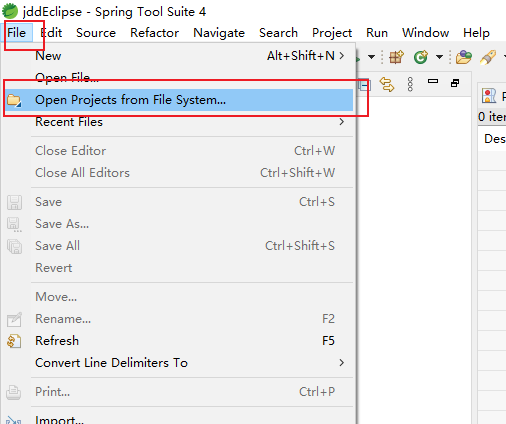Open the New Java Class dropdown arrow
The height and width of the screenshot is (424, 506).
point(439,57)
